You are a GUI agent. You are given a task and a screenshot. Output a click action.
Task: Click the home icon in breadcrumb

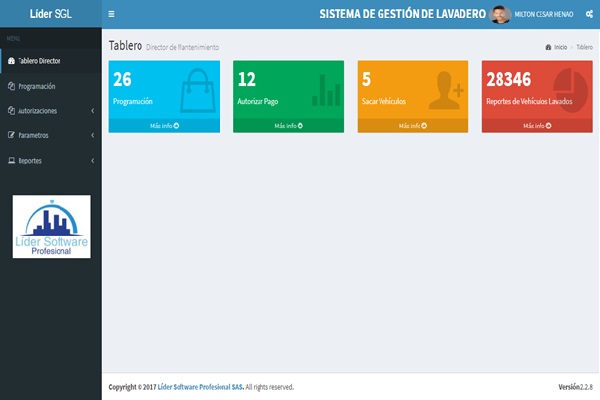(x=548, y=47)
